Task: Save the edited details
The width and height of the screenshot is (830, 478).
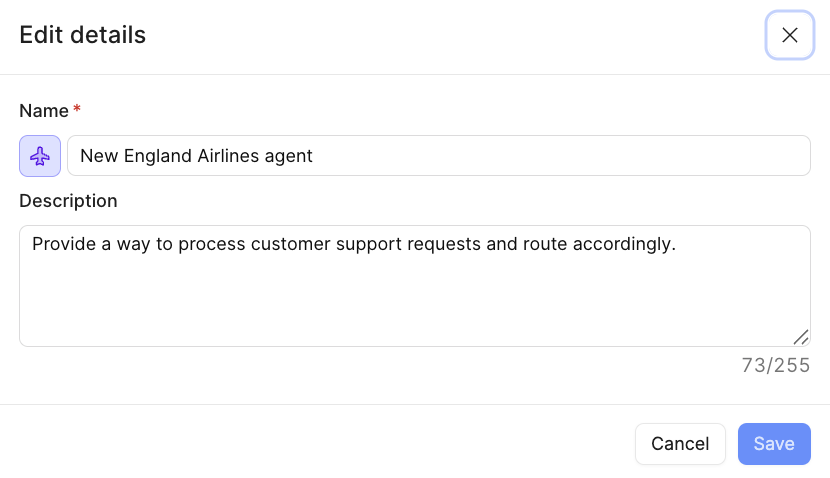Action: click(x=774, y=444)
